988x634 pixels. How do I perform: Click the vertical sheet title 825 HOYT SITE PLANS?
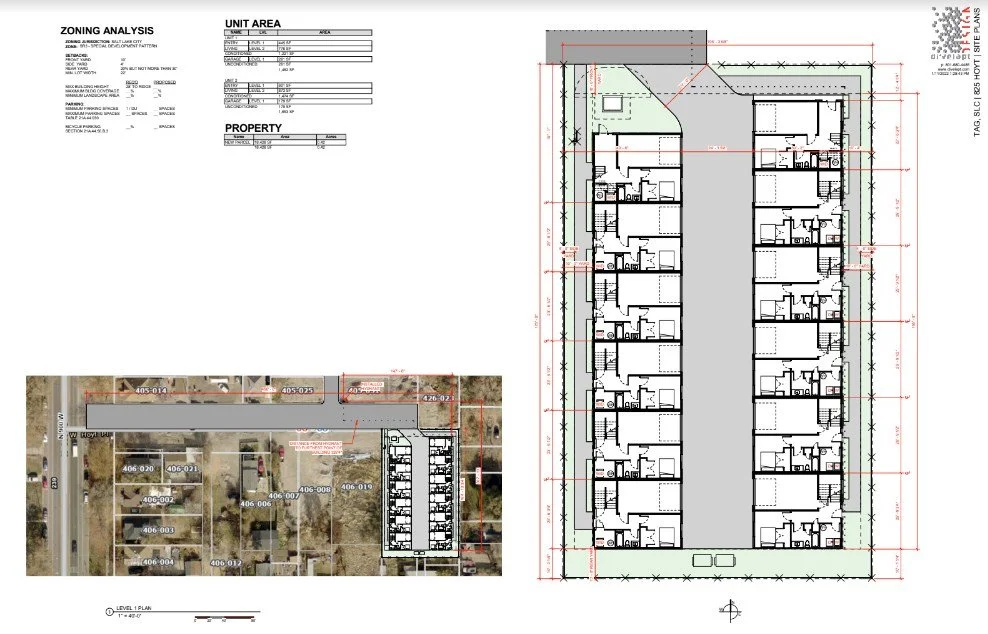point(977,72)
